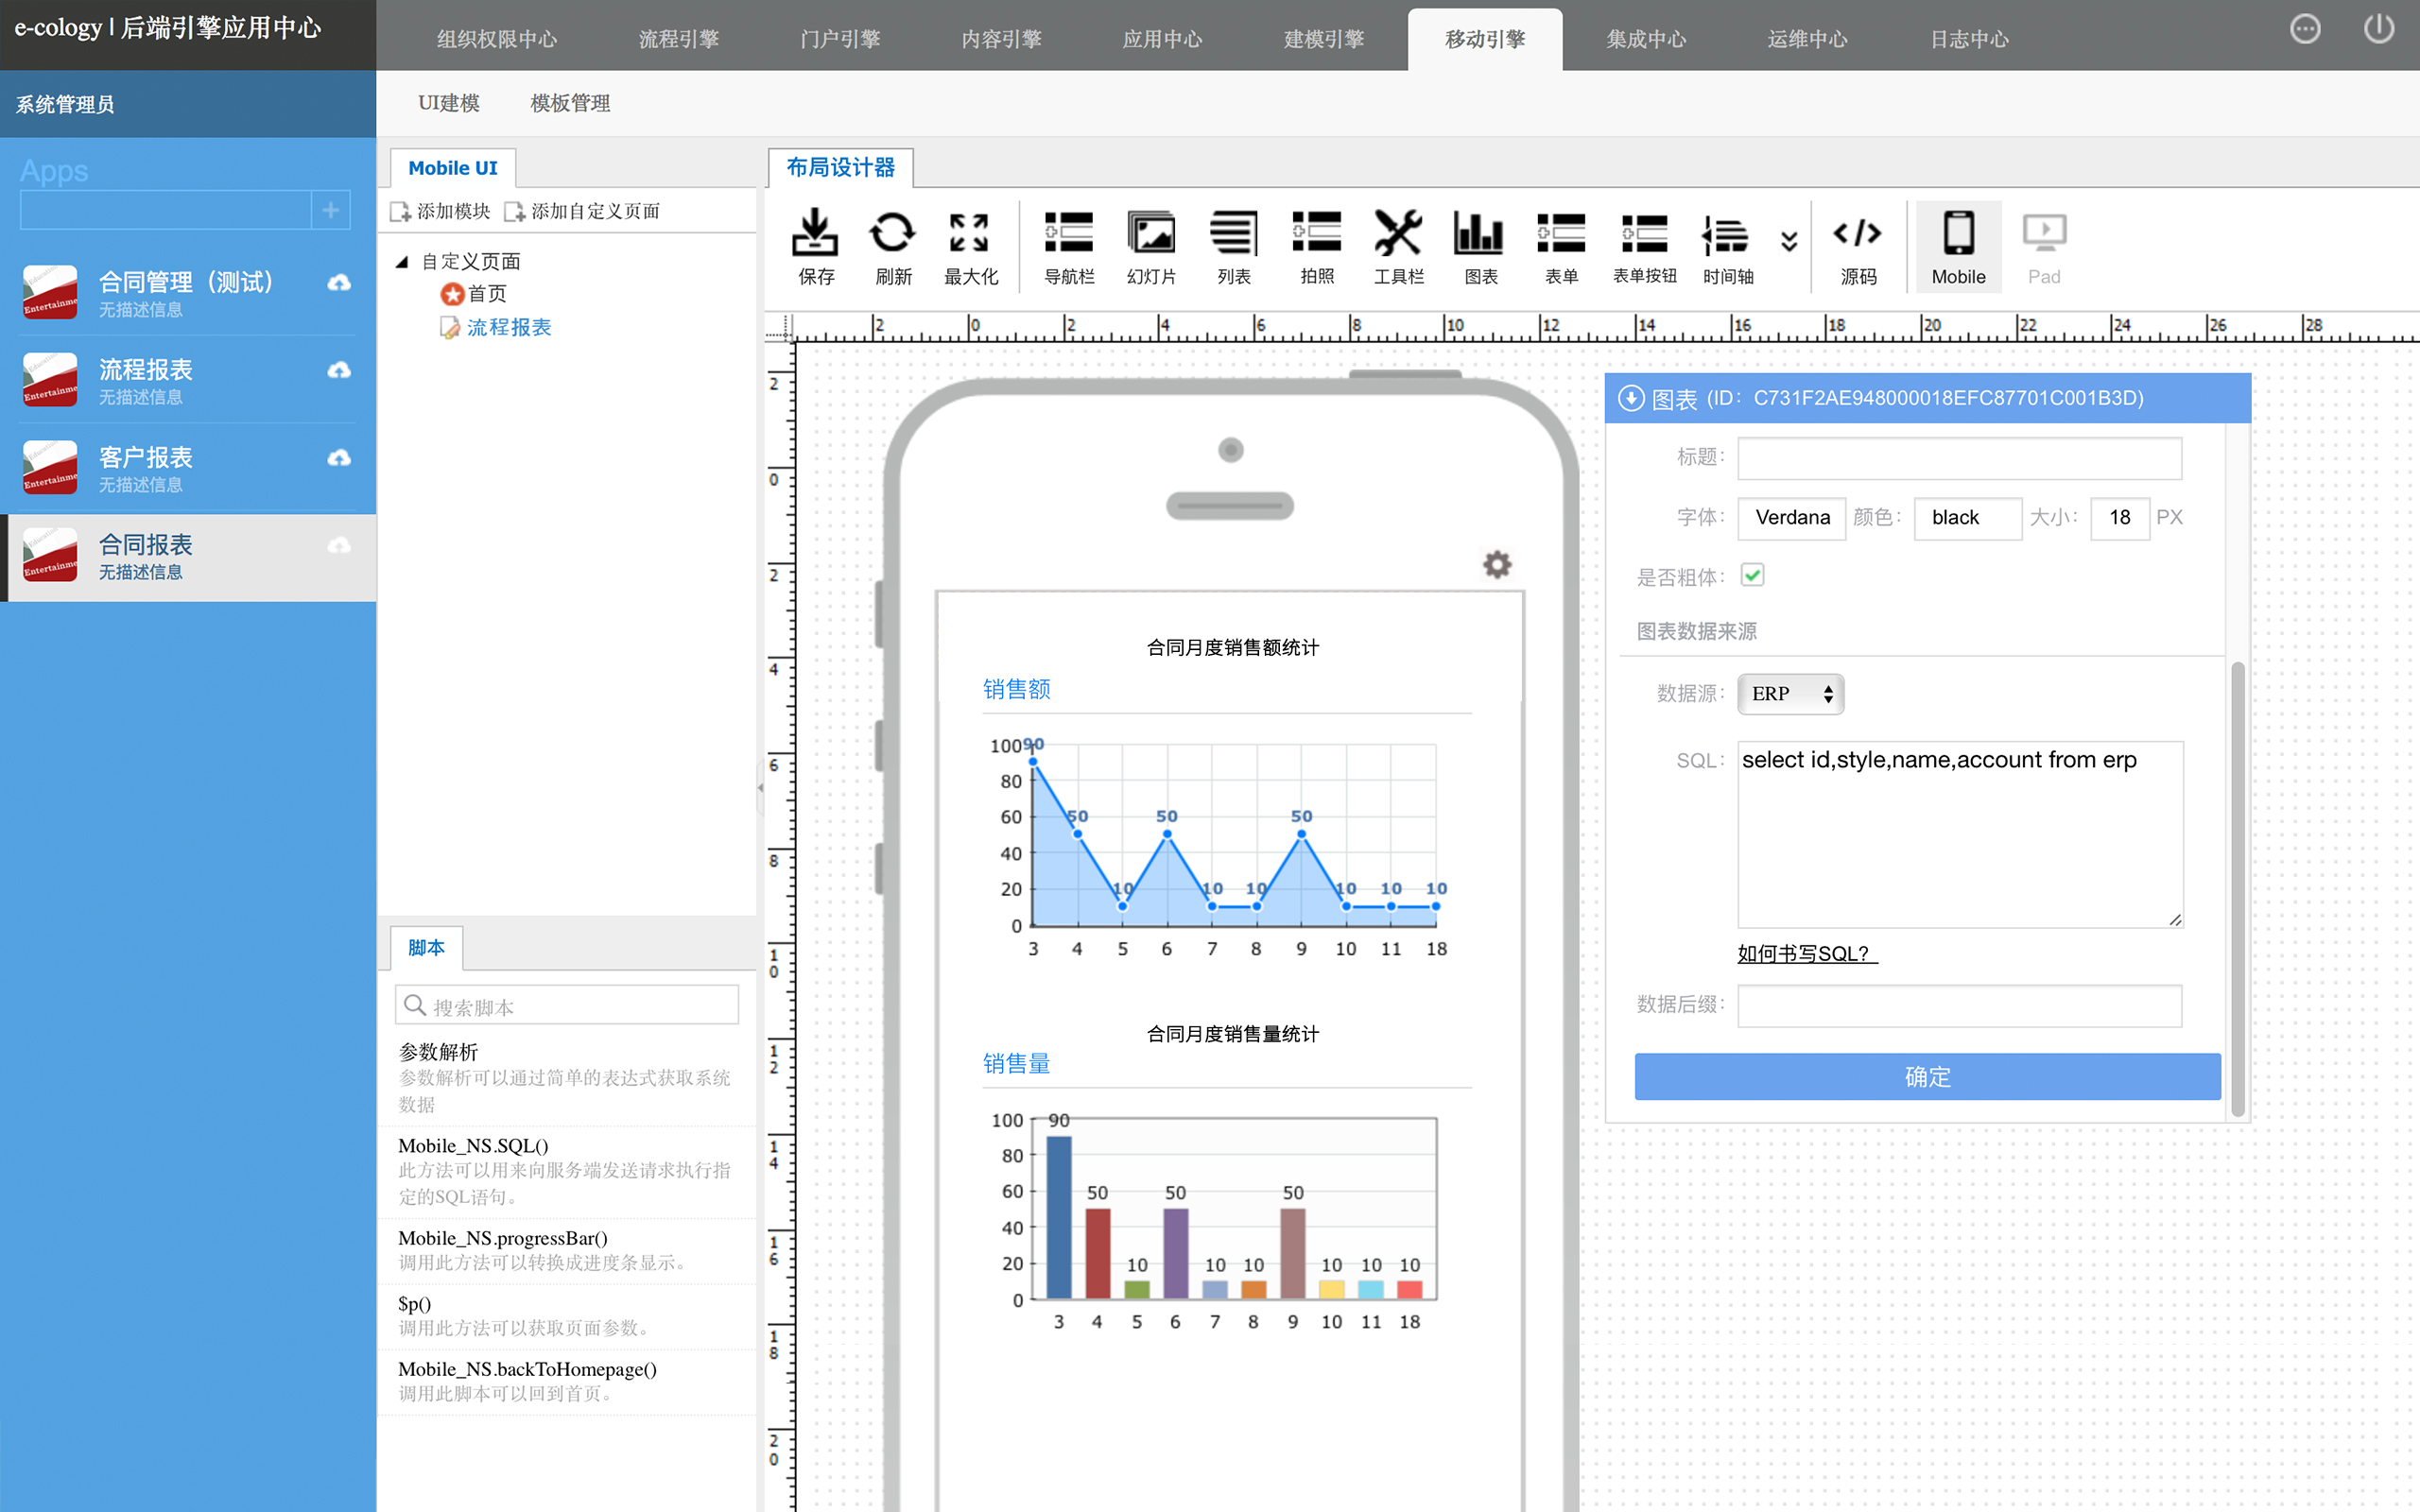The height and width of the screenshot is (1512, 2420).
Task: Select the 布局设计器 tab
Action: tap(840, 167)
